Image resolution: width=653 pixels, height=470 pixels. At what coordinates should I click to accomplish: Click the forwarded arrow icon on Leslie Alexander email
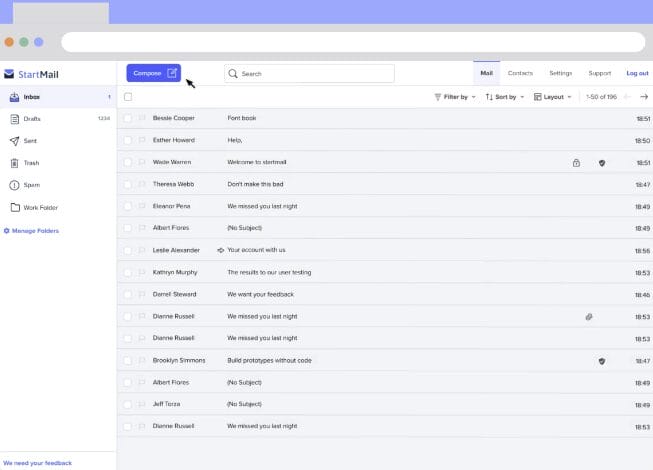(221, 250)
